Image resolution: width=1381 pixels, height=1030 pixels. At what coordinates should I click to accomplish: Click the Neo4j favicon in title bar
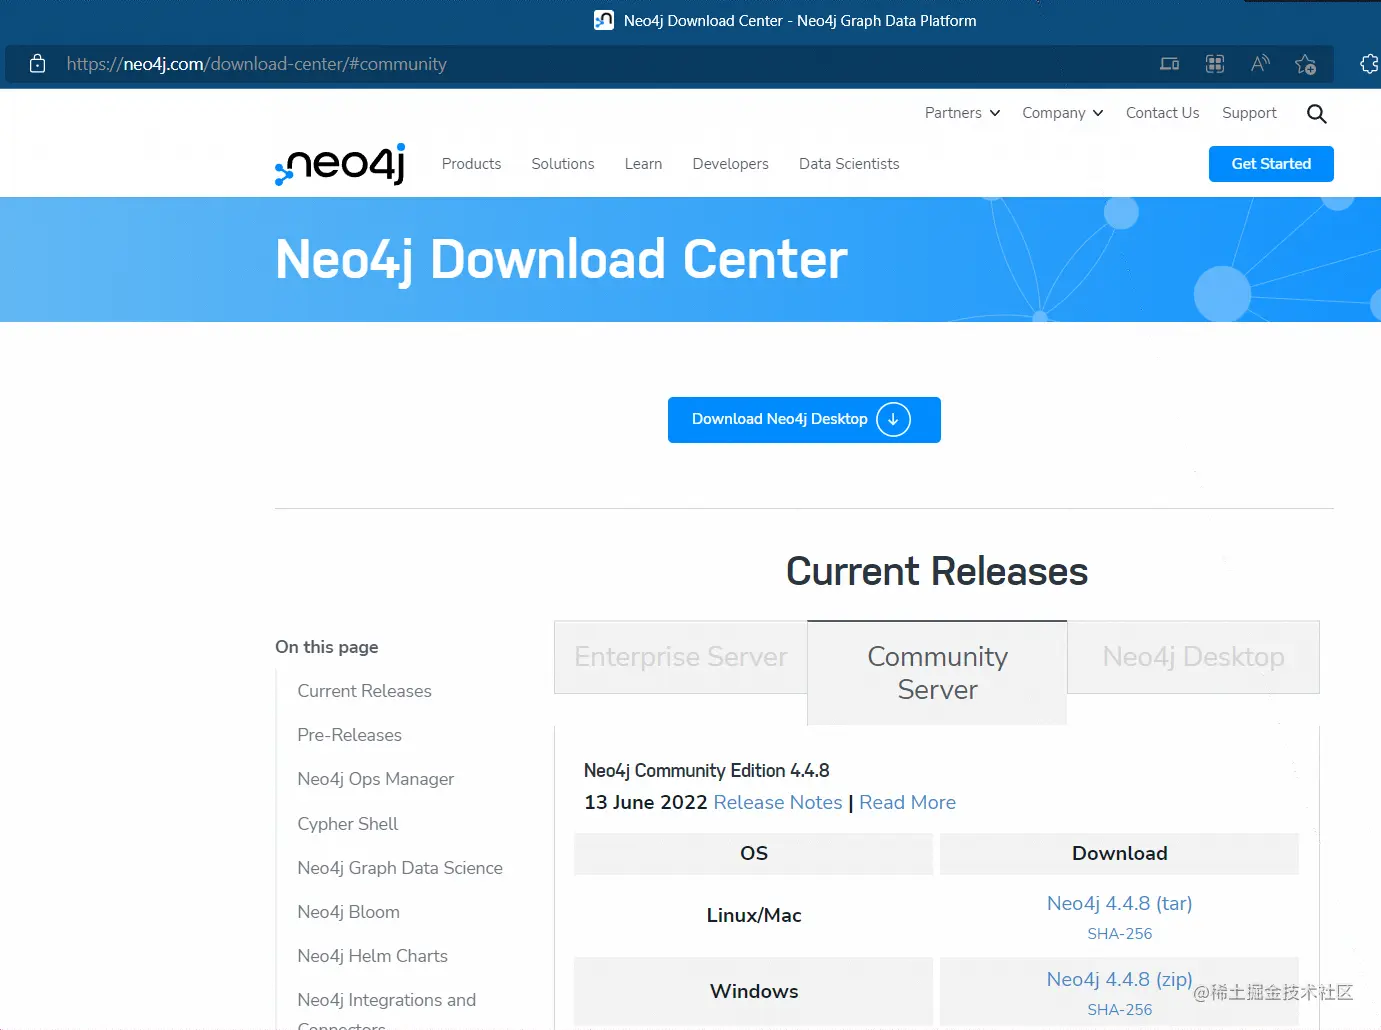pyautogui.click(x=604, y=20)
